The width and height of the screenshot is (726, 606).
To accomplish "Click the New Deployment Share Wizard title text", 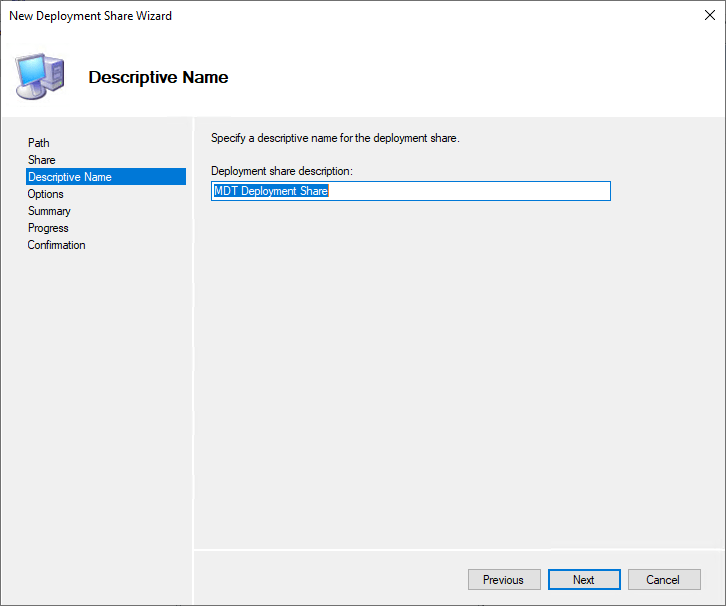I will click(91, 16).
